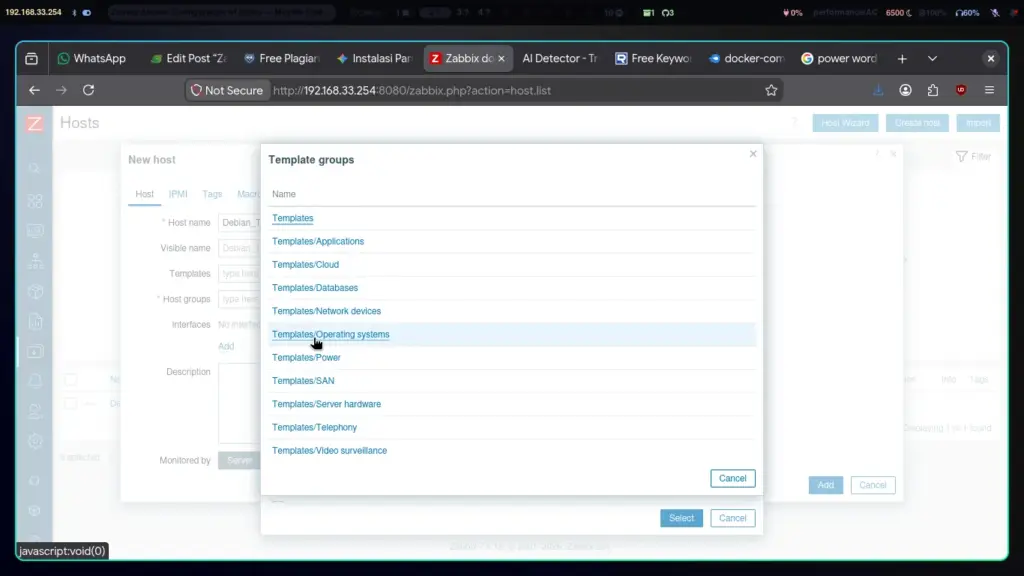Click the Visible name input field

tap(240, 248)
